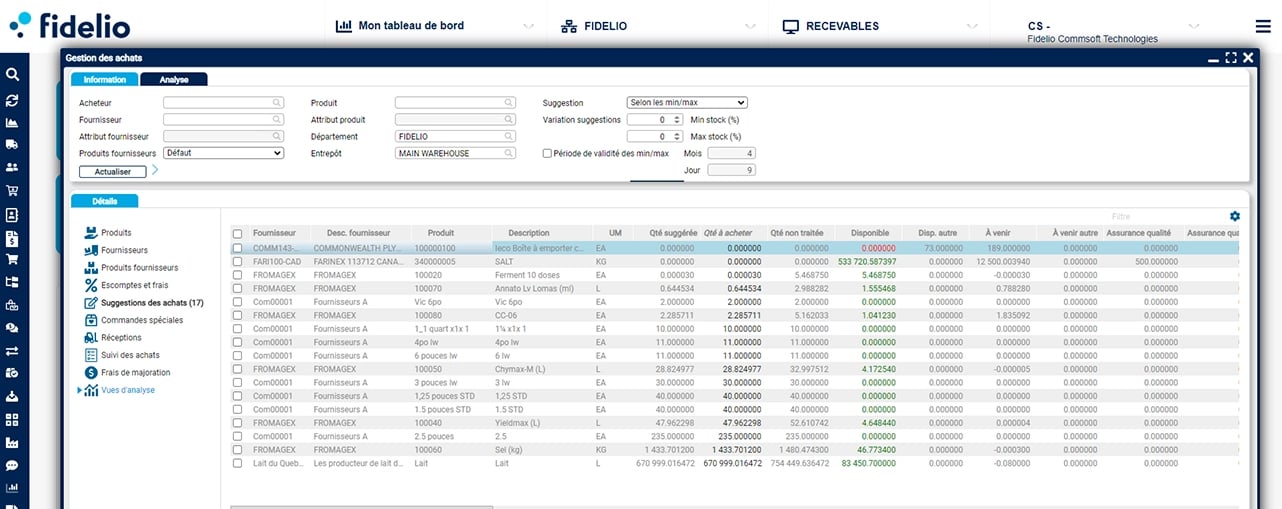This screenshot has height=509, width=1282.
Task: Open the Suggestion dropdown Selon les min/max
Action: click(687, 102)
